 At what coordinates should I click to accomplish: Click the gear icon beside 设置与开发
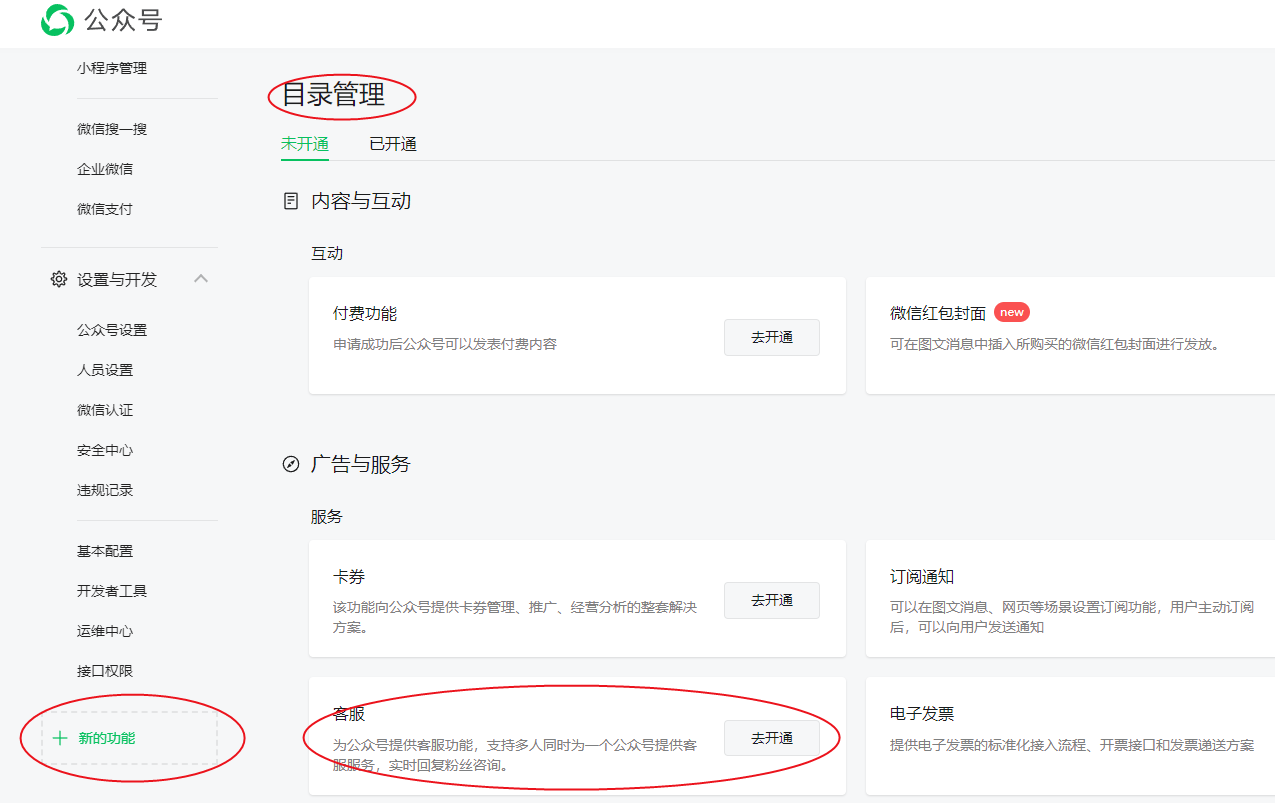59,279
